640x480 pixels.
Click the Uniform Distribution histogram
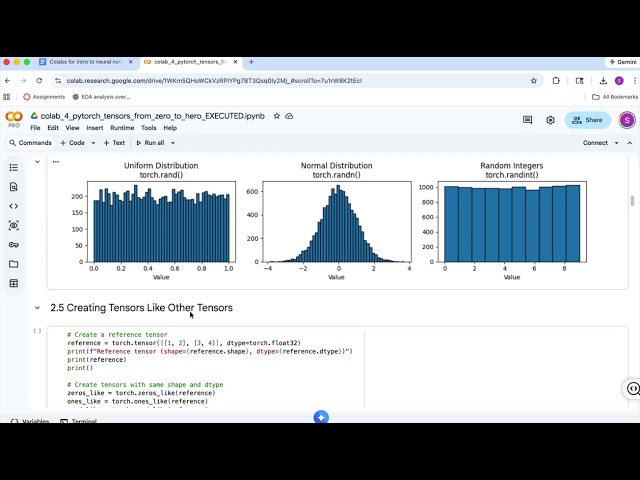pos(161,222)
